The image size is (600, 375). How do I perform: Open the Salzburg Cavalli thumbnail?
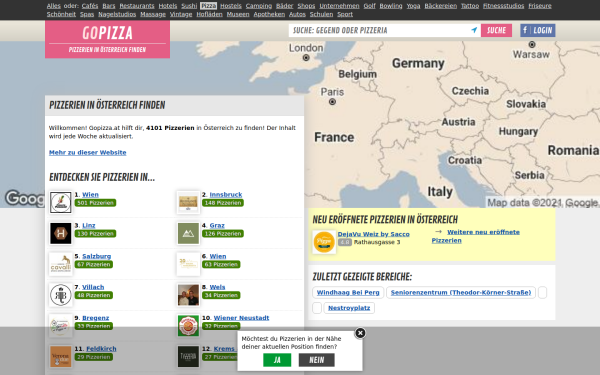pos(60,264)
